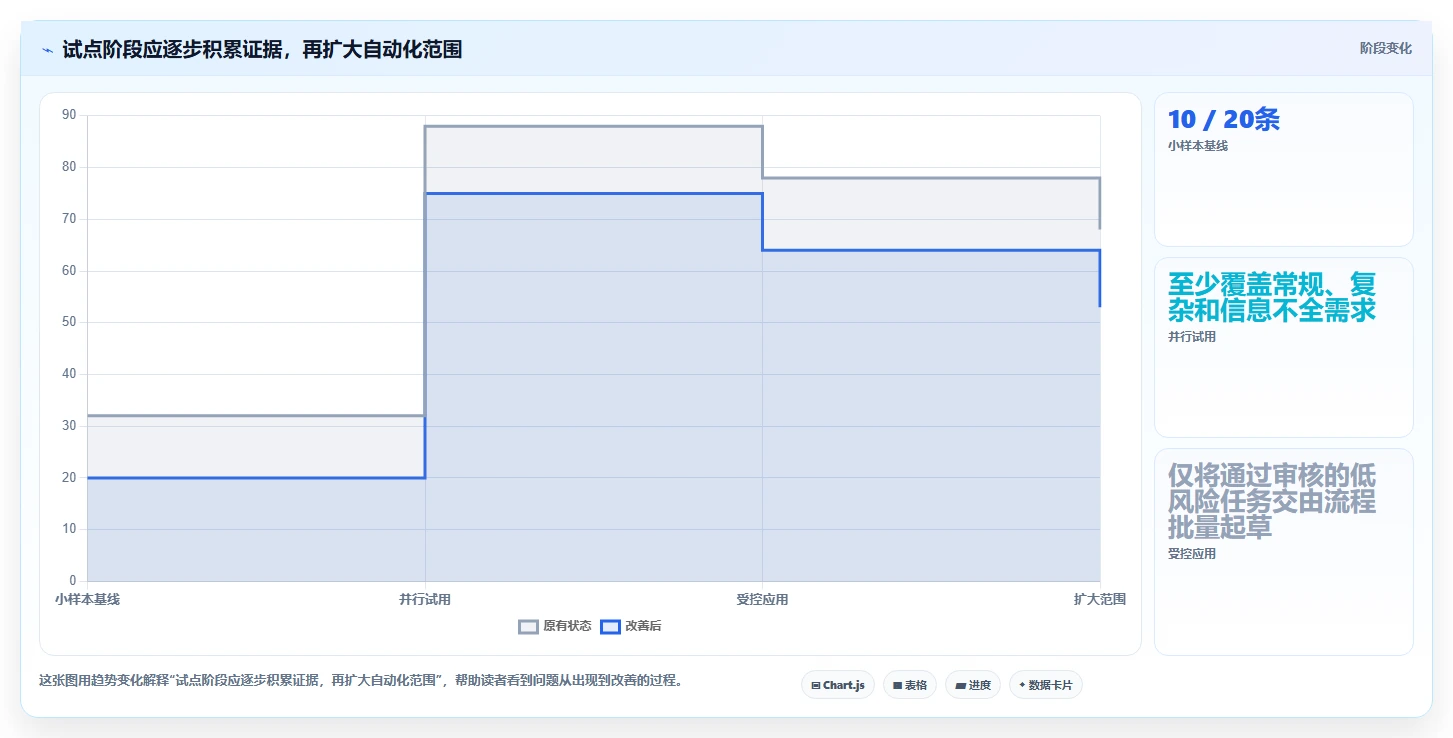Click the blue 改善后 legend color box
This screenshot has width=1453, height=738.
[611, 627]
